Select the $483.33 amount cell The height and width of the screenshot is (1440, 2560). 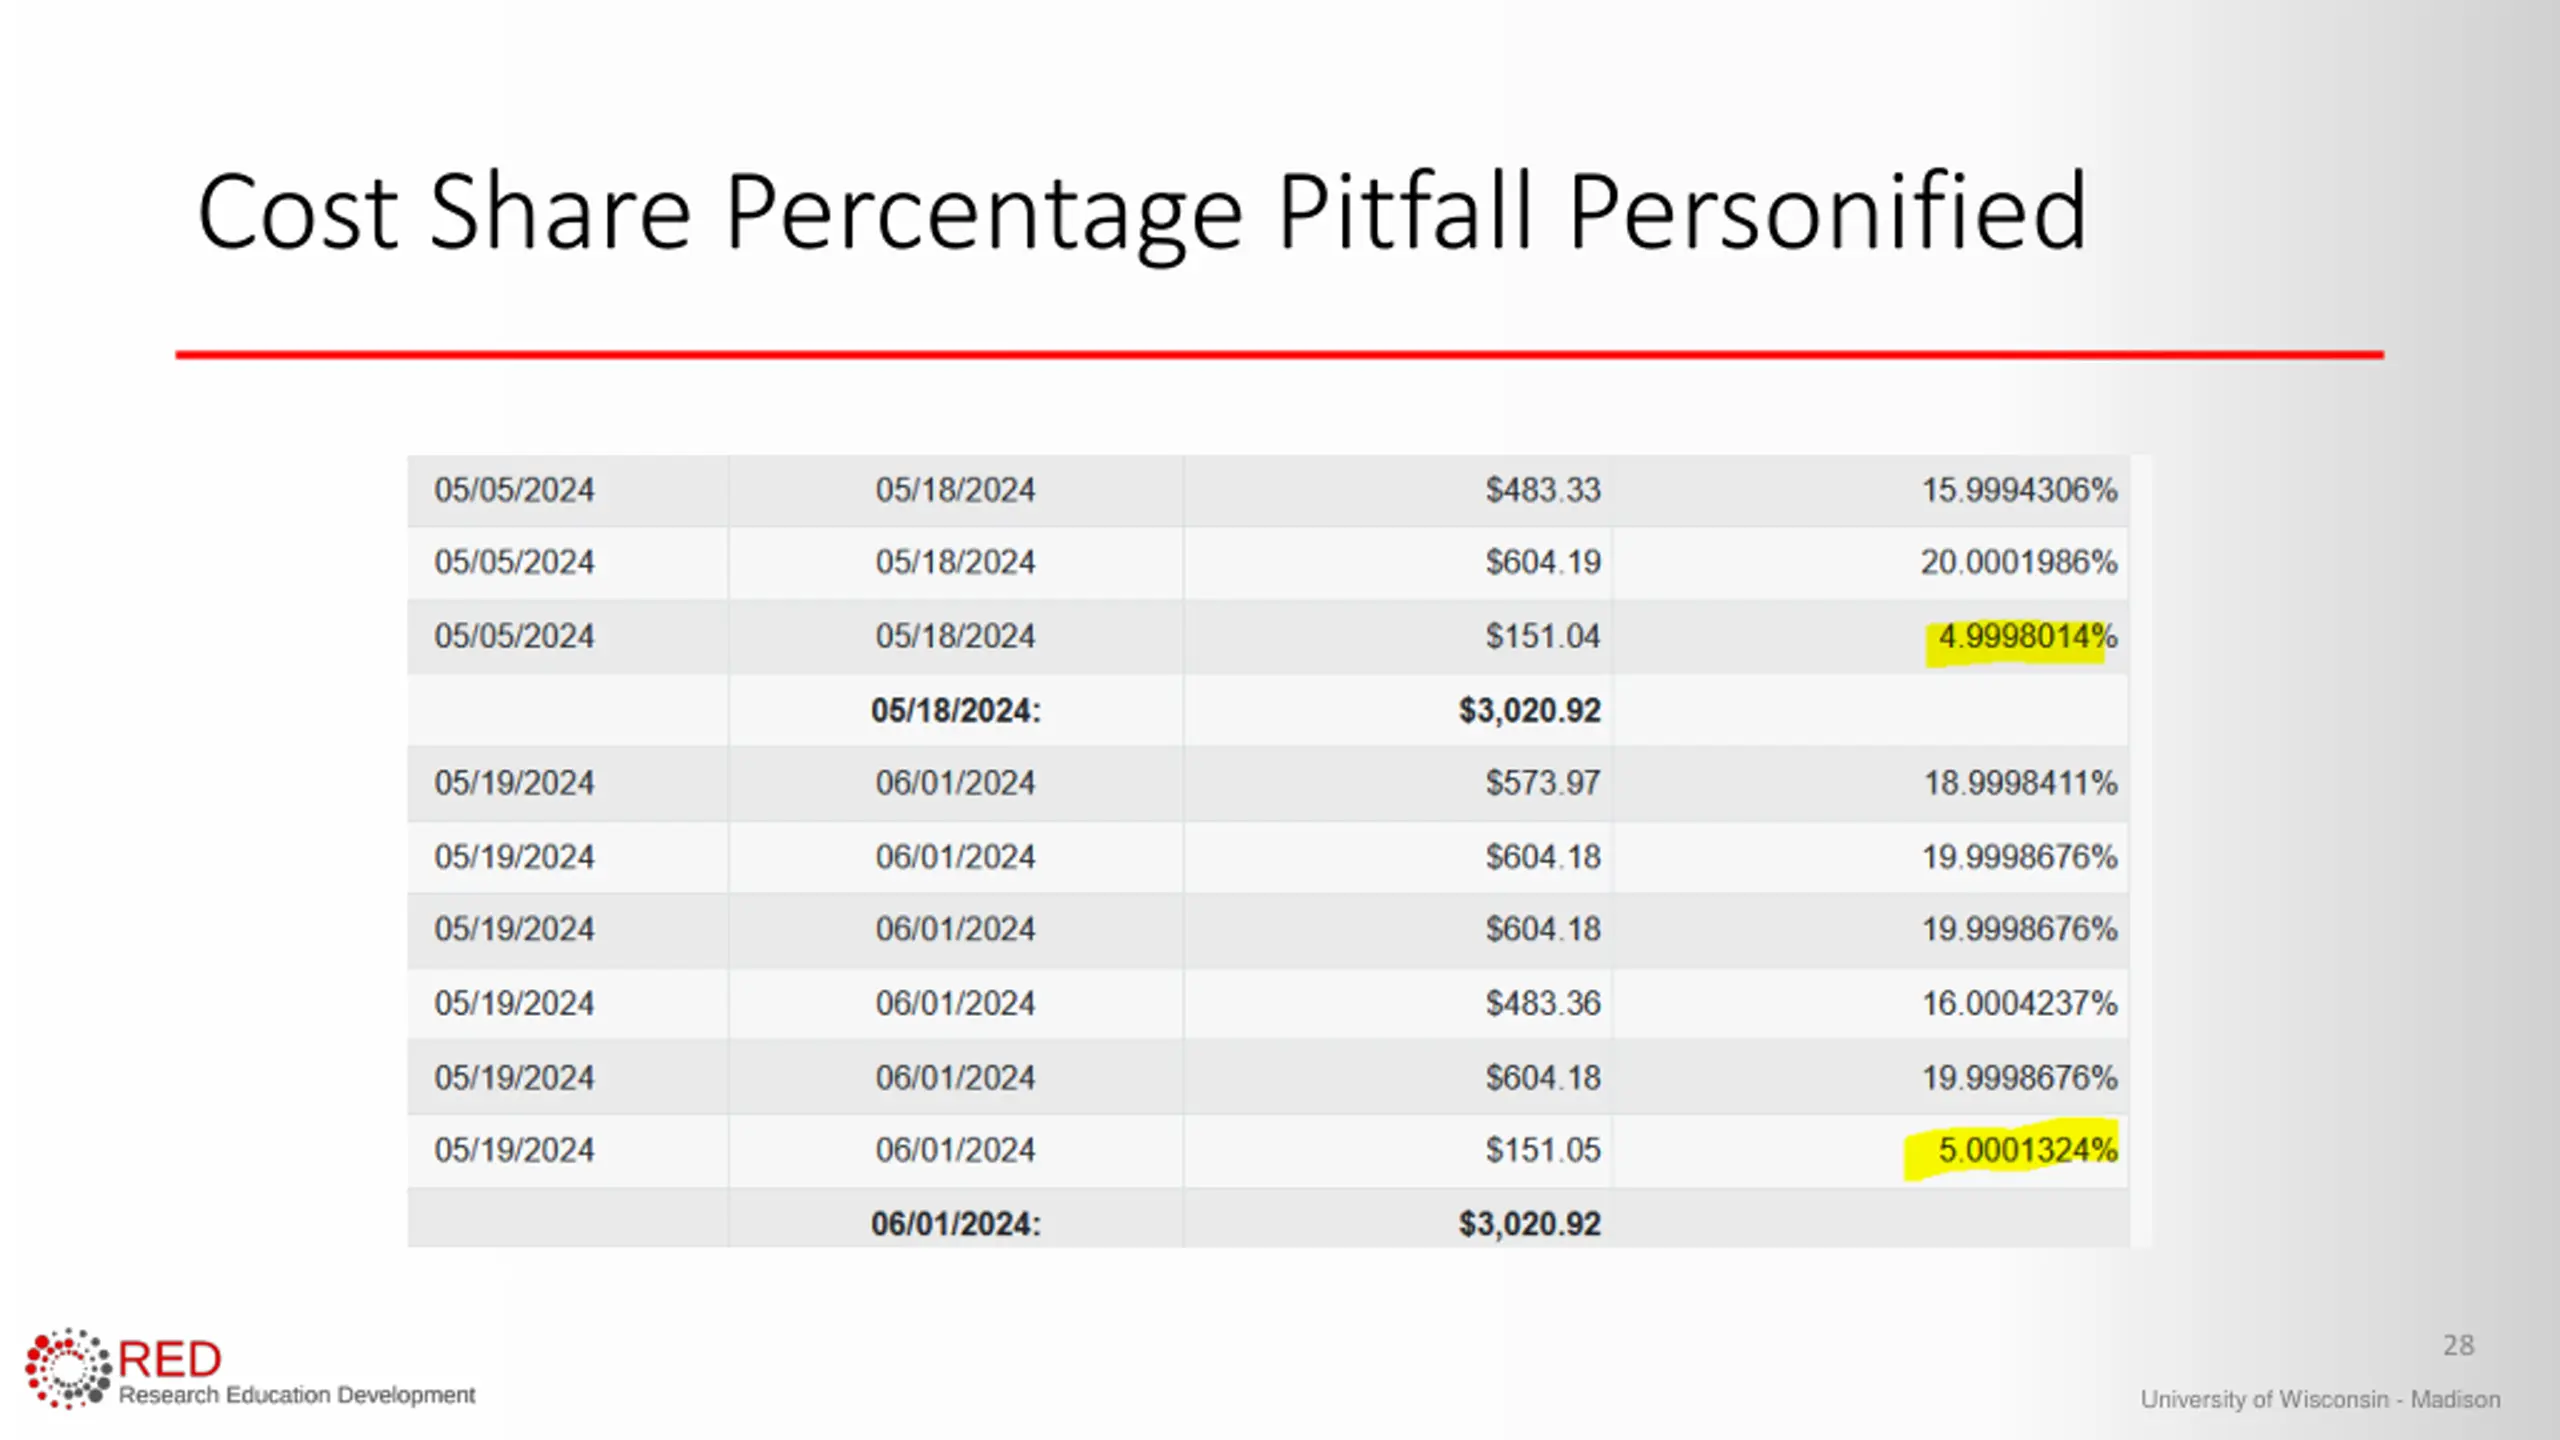[1542, 490]
